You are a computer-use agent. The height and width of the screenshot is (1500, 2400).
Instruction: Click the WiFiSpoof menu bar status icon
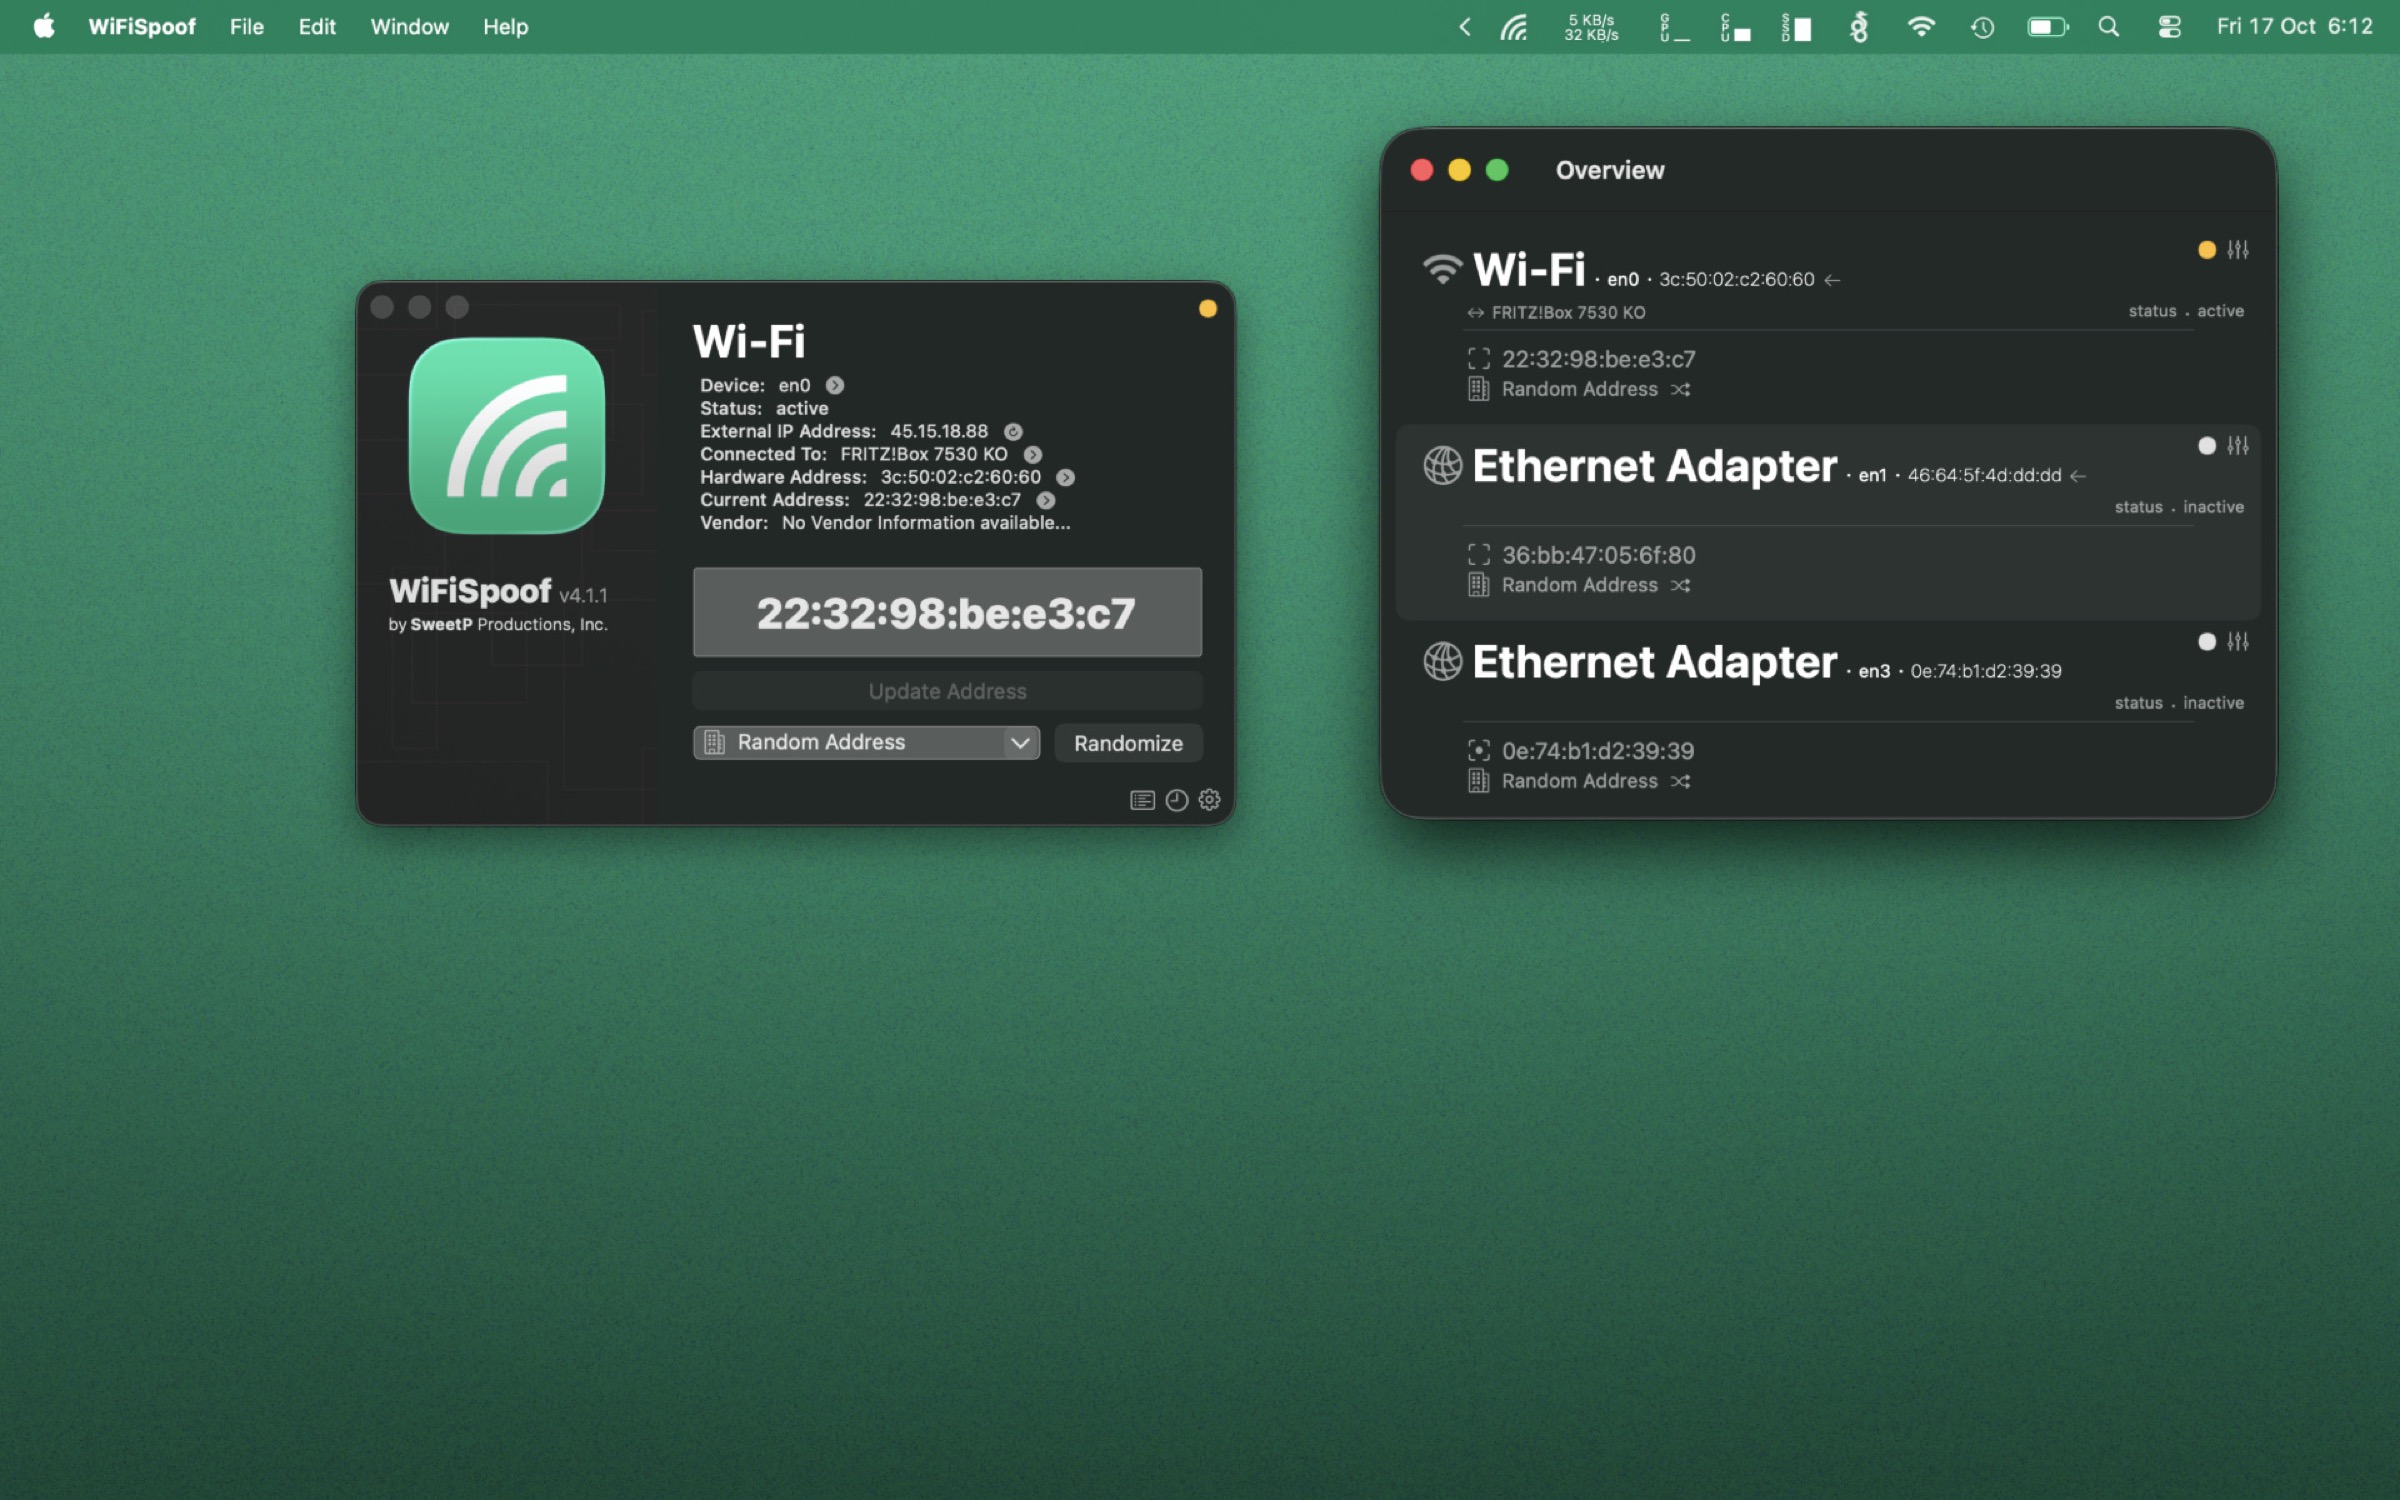1514,27
